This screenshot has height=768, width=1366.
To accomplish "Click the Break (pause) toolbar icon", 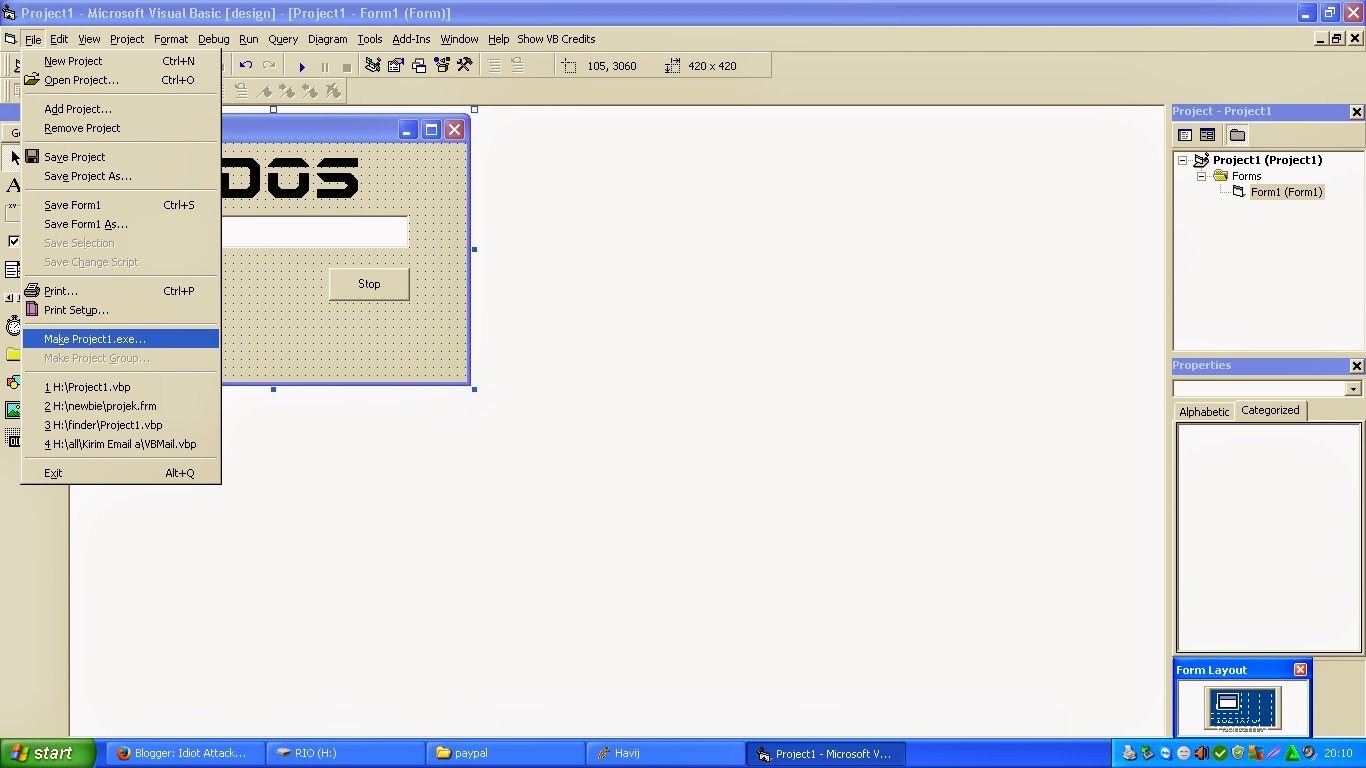I will click(x=324, y=67).
